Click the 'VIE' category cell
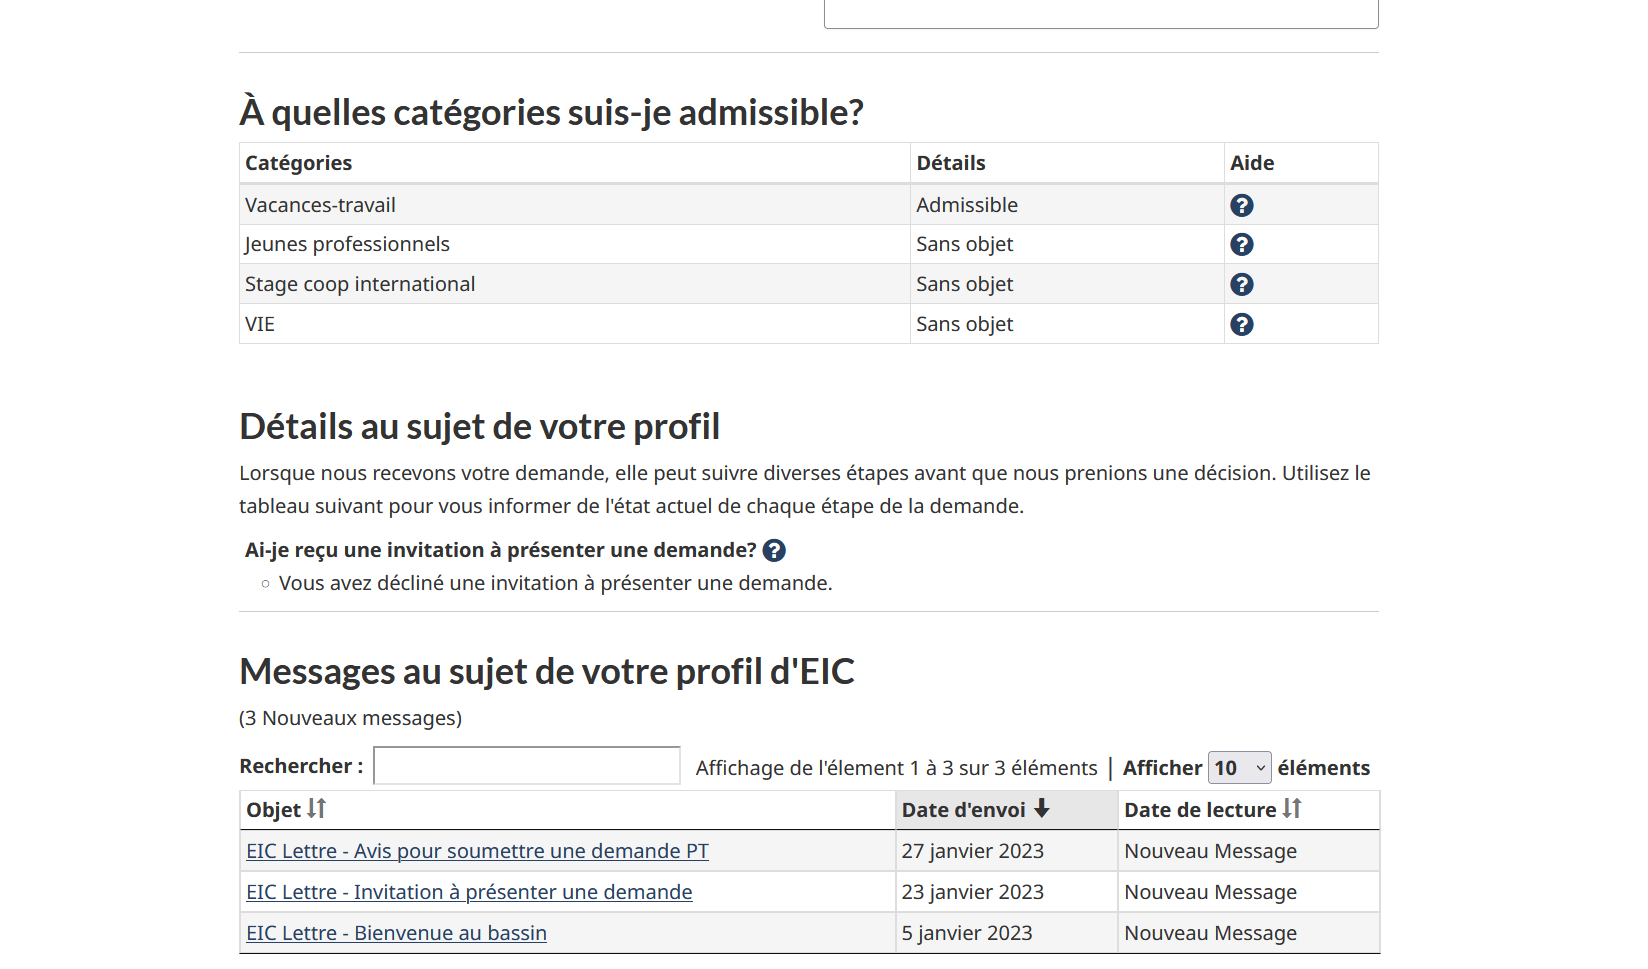The height and width of the screenshot is (969, 1648). click(x=575, y=324)
